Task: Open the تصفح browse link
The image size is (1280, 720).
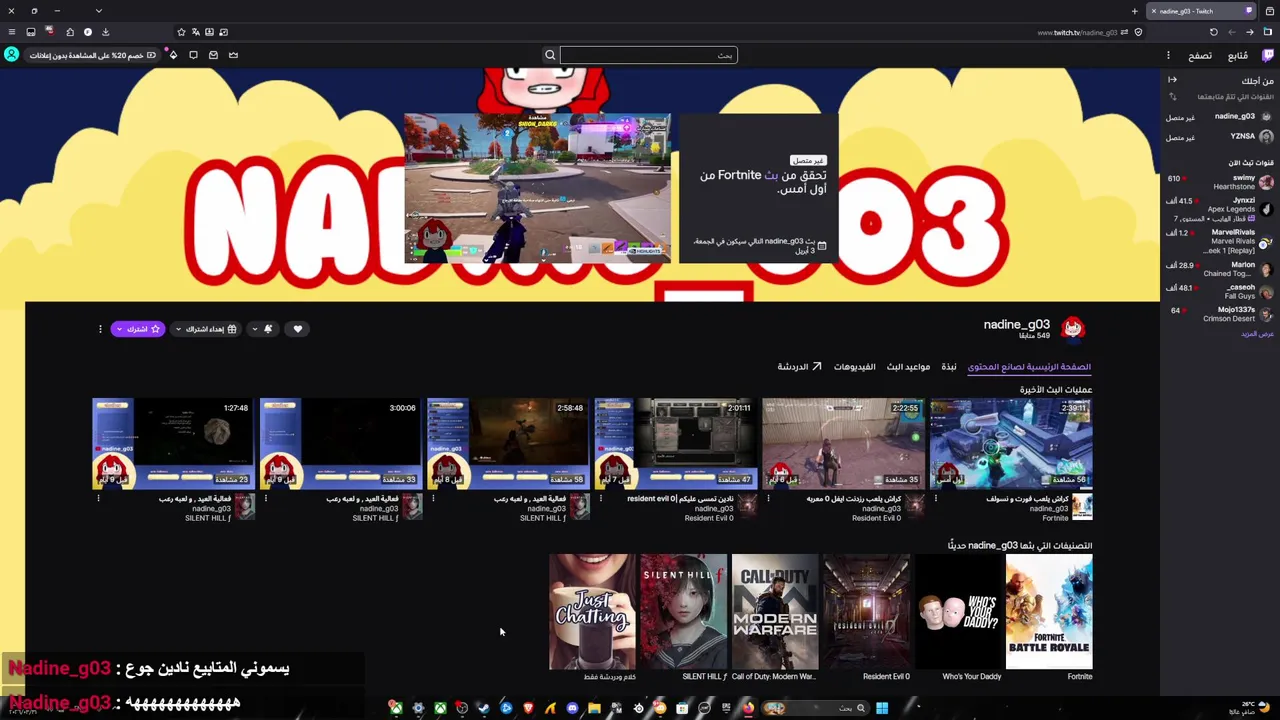Action: (1200, 55)
